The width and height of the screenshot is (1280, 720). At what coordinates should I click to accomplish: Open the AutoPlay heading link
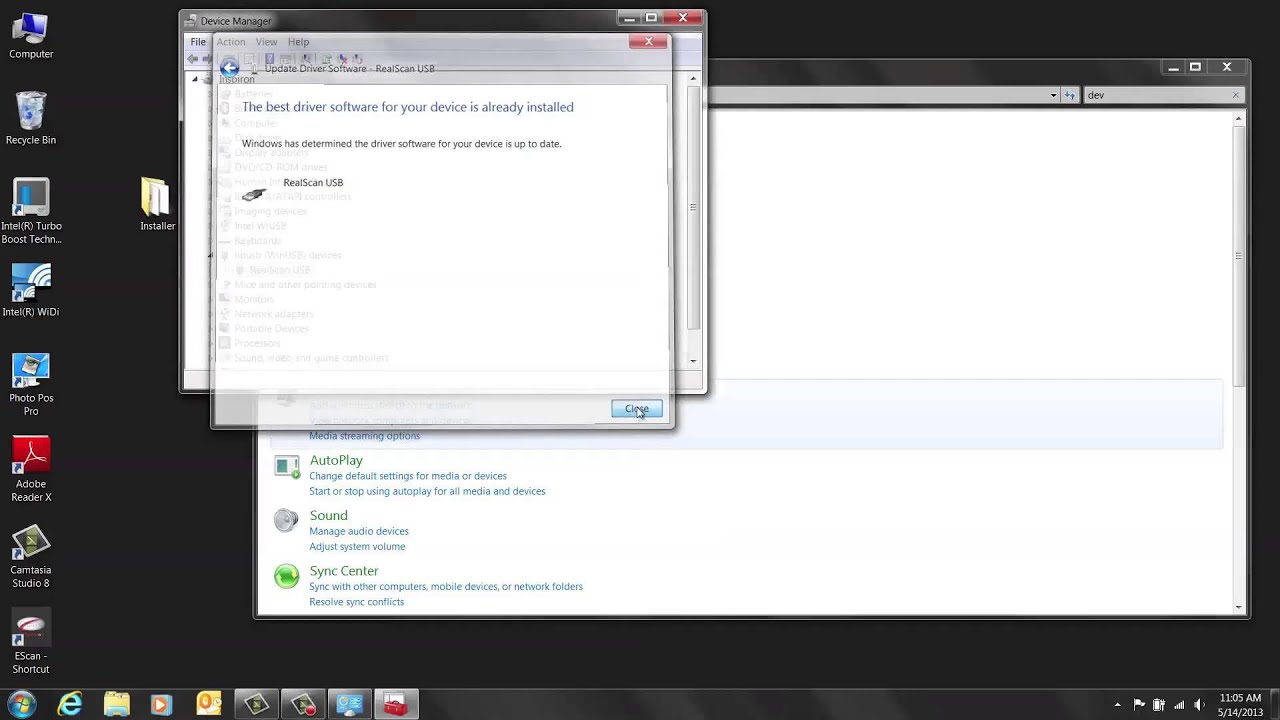[x=336, y=460]
